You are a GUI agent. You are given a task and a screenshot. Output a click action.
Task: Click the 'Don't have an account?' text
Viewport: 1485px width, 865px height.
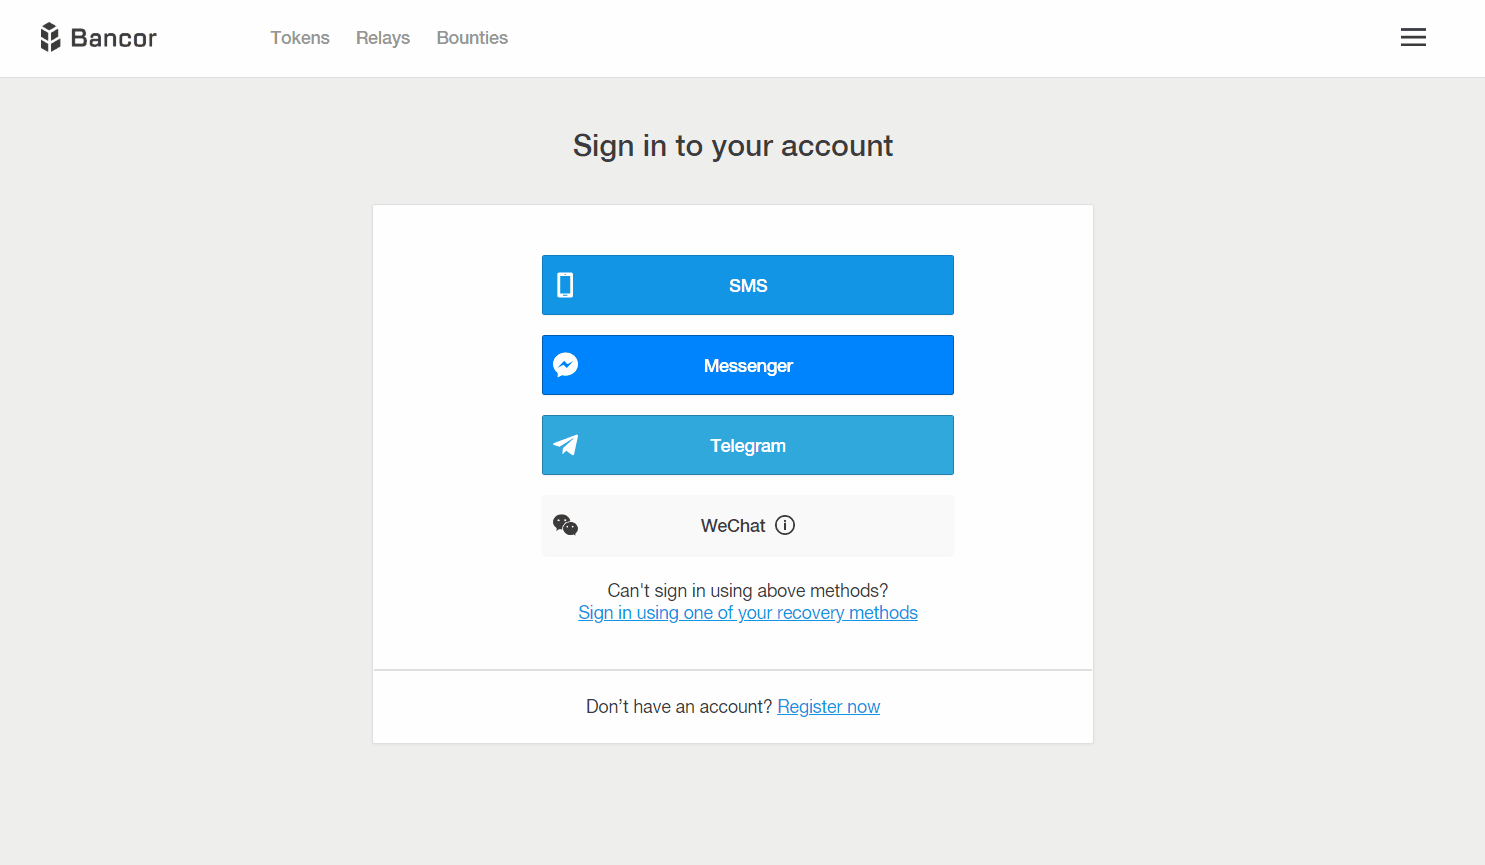pos(679,707)
